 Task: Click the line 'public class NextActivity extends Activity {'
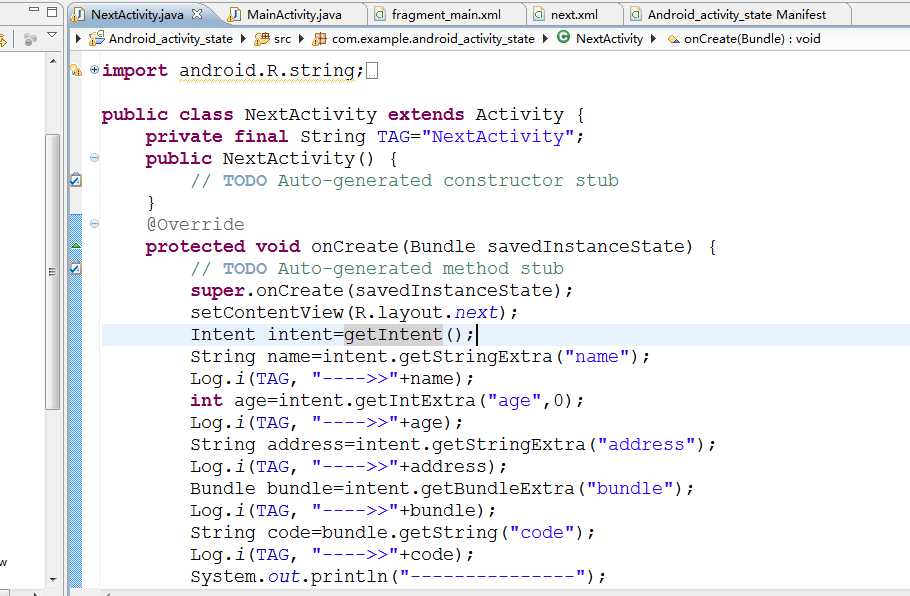(343, 114)
